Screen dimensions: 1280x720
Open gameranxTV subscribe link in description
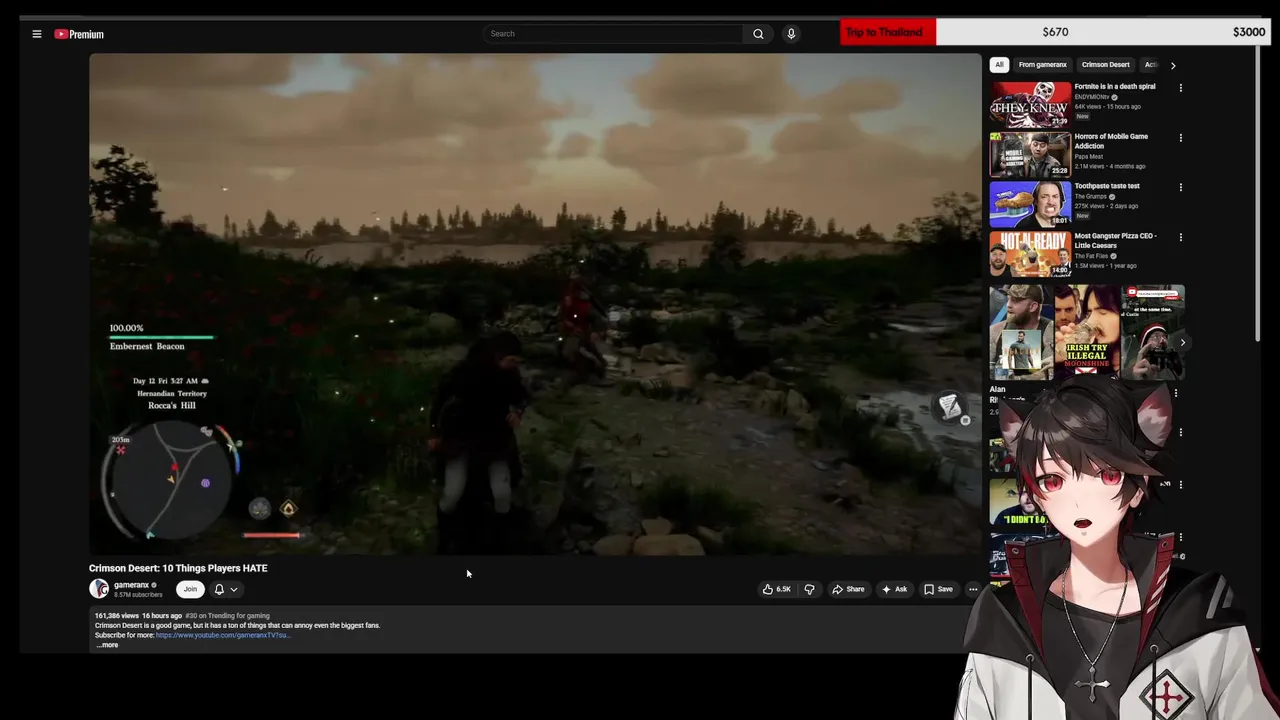click(223, 635)
